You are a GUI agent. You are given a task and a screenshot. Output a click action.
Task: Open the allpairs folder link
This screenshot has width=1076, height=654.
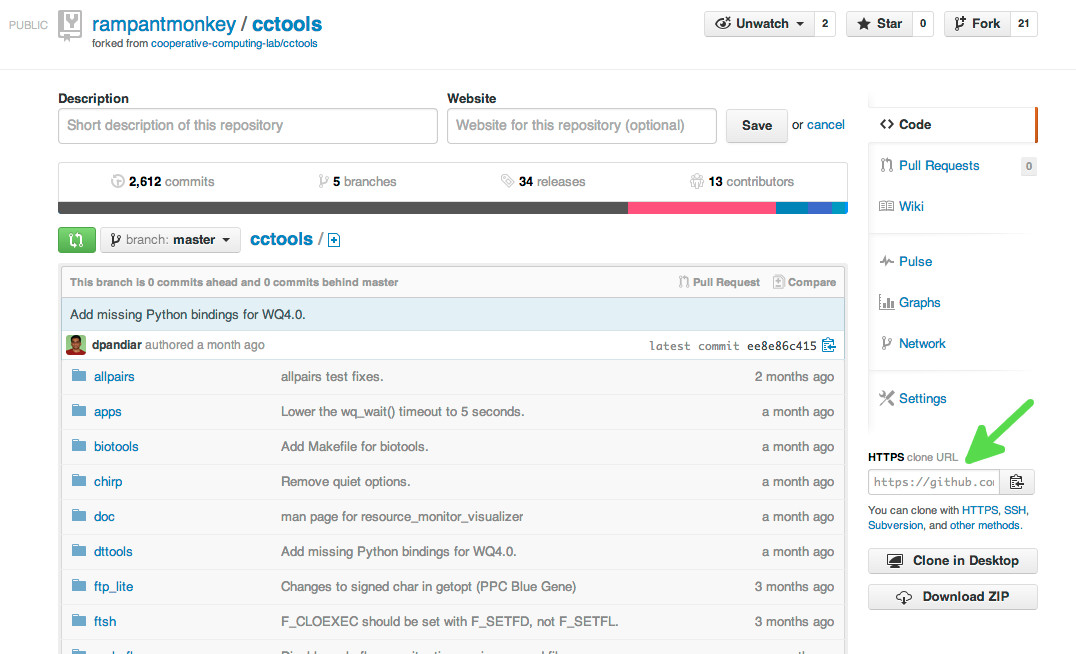click(x=114, y=377)
